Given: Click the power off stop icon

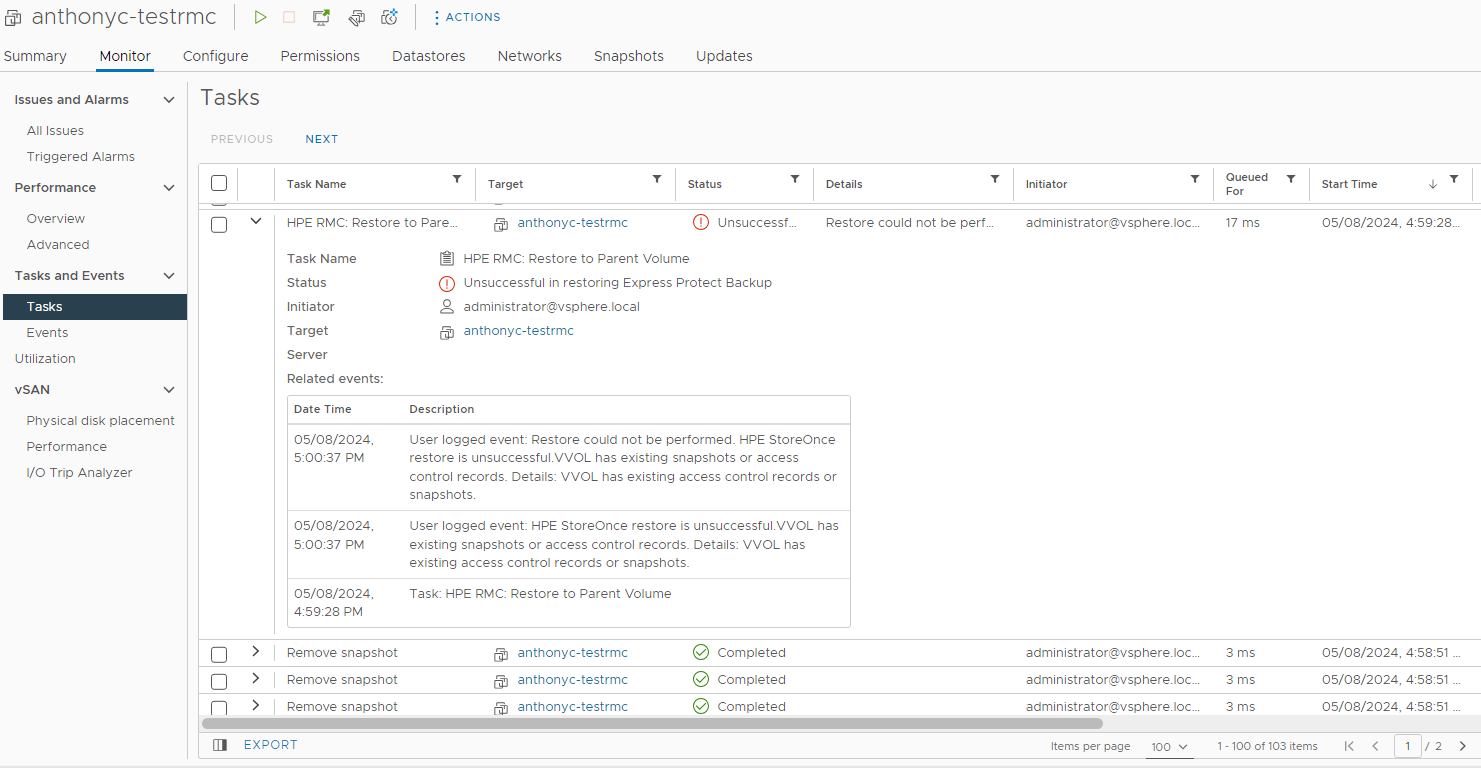Looking at the screenshot, I should (289, 17).
